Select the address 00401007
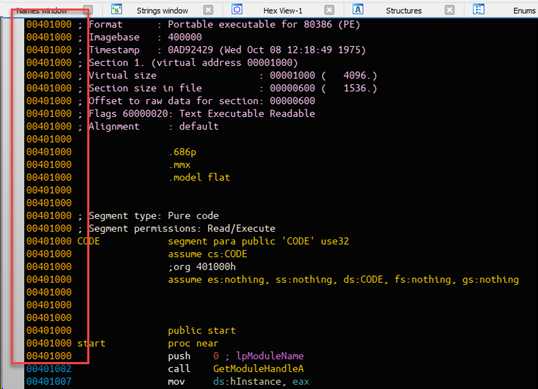 [49, 381]
